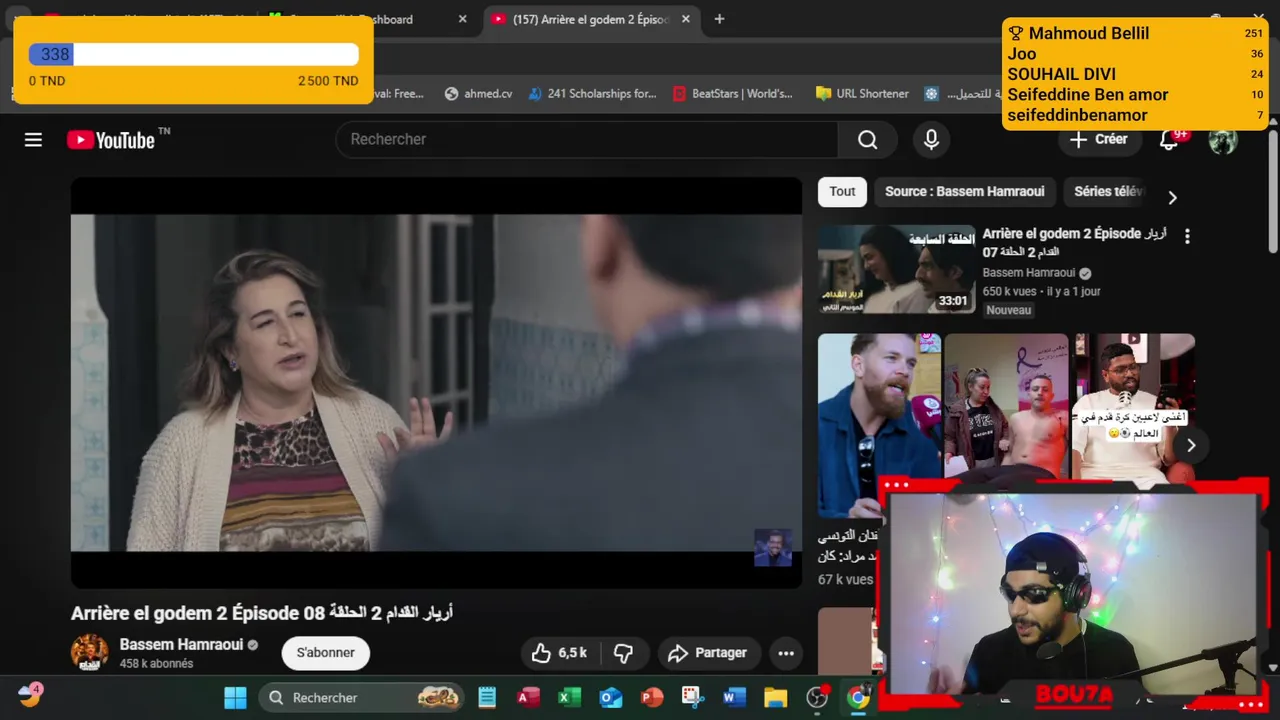Open options menu for Épisode 07 suggestion
This screenshot has height=720, width=1280.
[1187, 237]
